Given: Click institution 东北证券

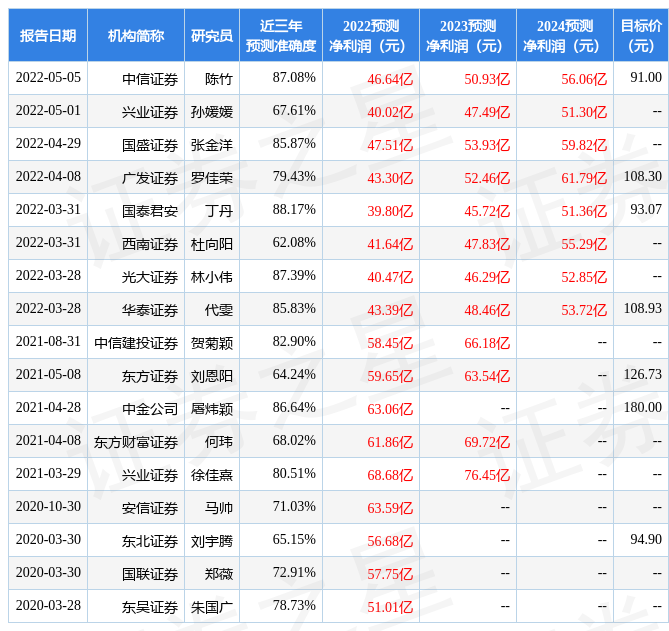Looking at the screenshot, I should pos(150,541).
